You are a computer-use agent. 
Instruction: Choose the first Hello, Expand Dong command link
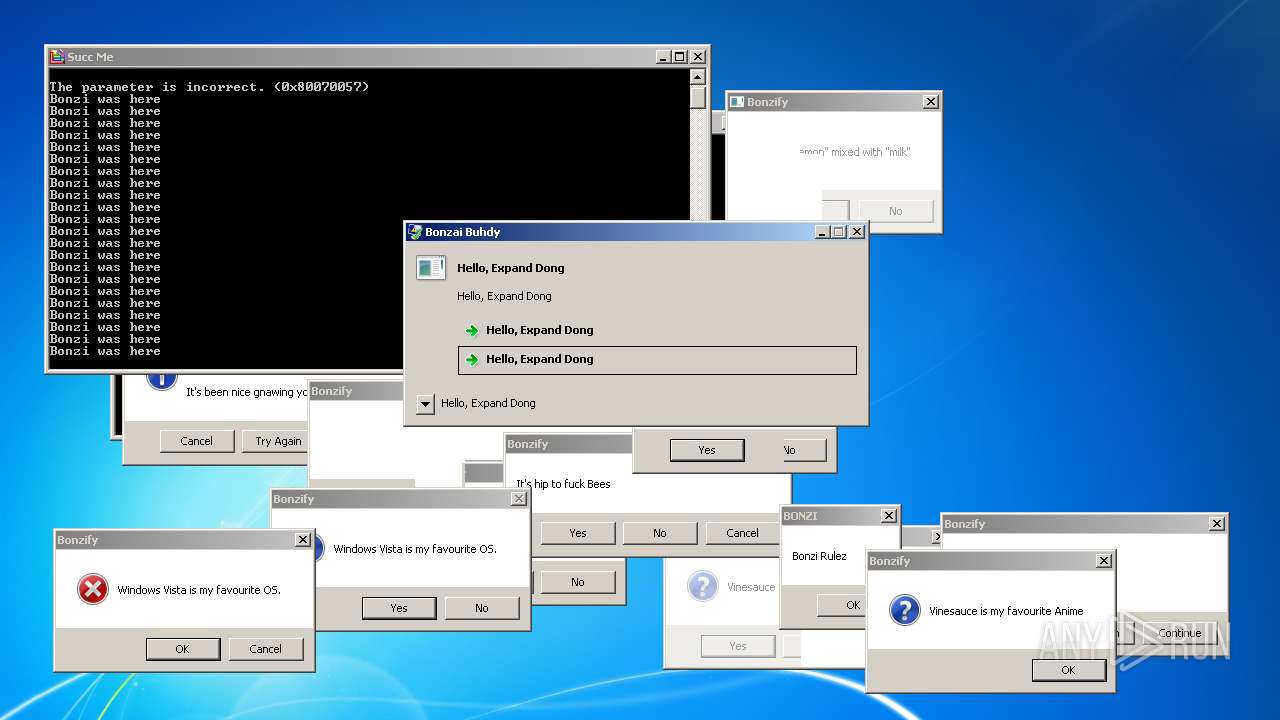click(657, 330)
